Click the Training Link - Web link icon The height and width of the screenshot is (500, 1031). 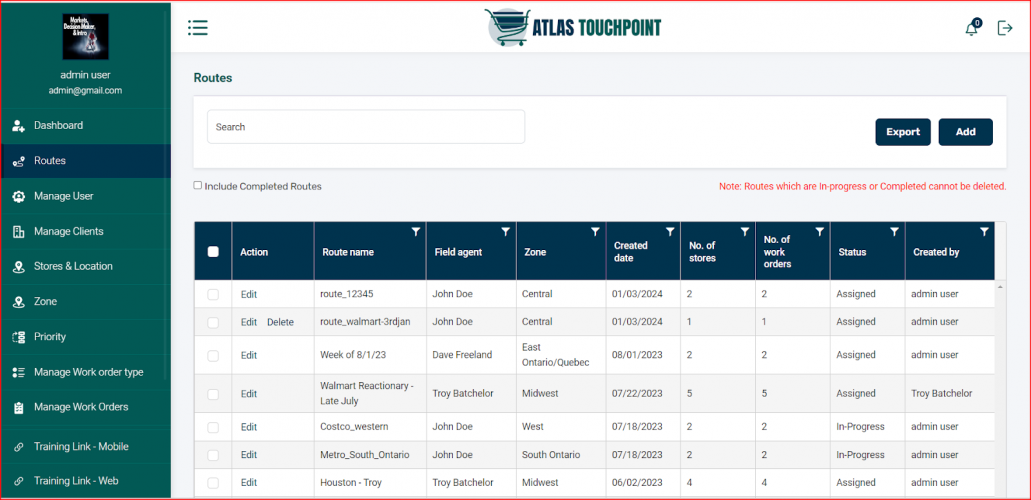[x=18, y=481]
